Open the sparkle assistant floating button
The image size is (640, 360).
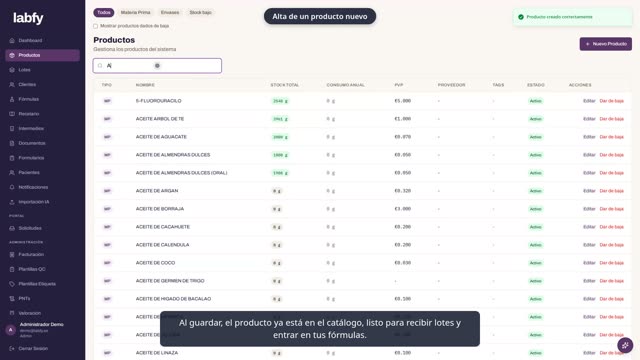625,345
